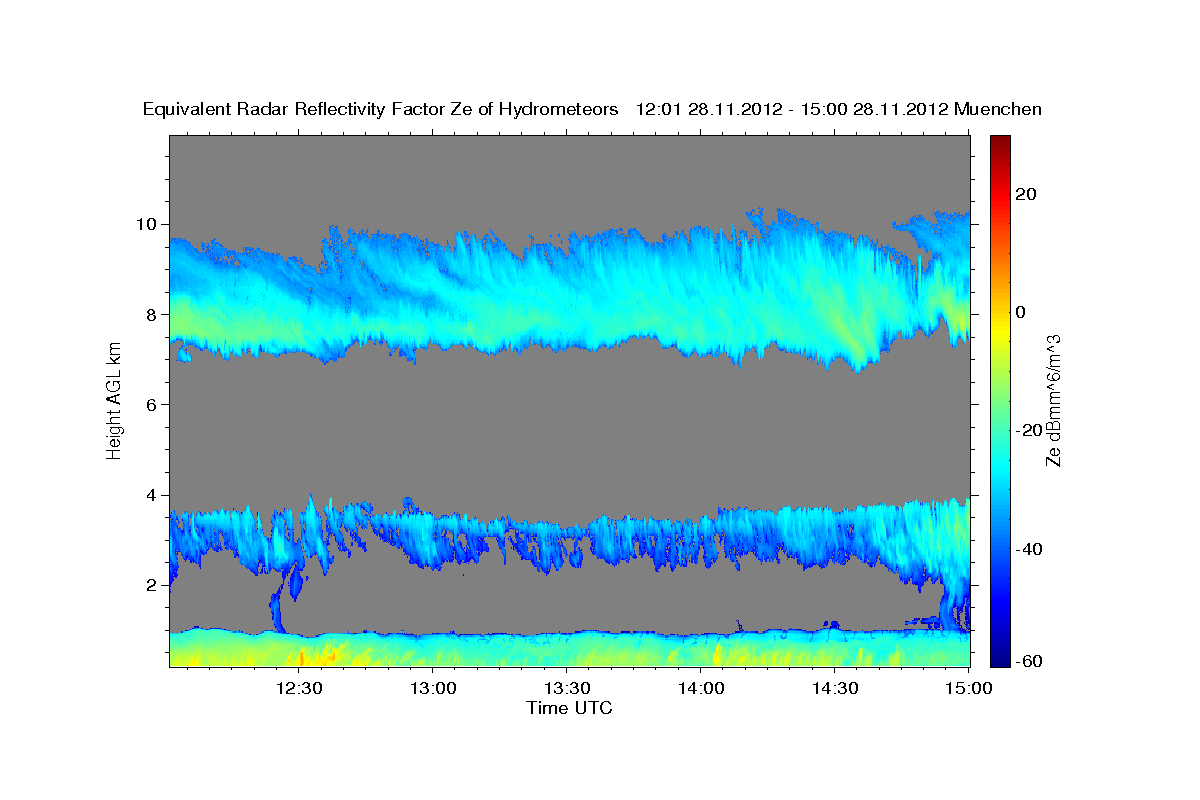Click the "Time UTC" axis label

pyautogui.click(x=569, y=708)
